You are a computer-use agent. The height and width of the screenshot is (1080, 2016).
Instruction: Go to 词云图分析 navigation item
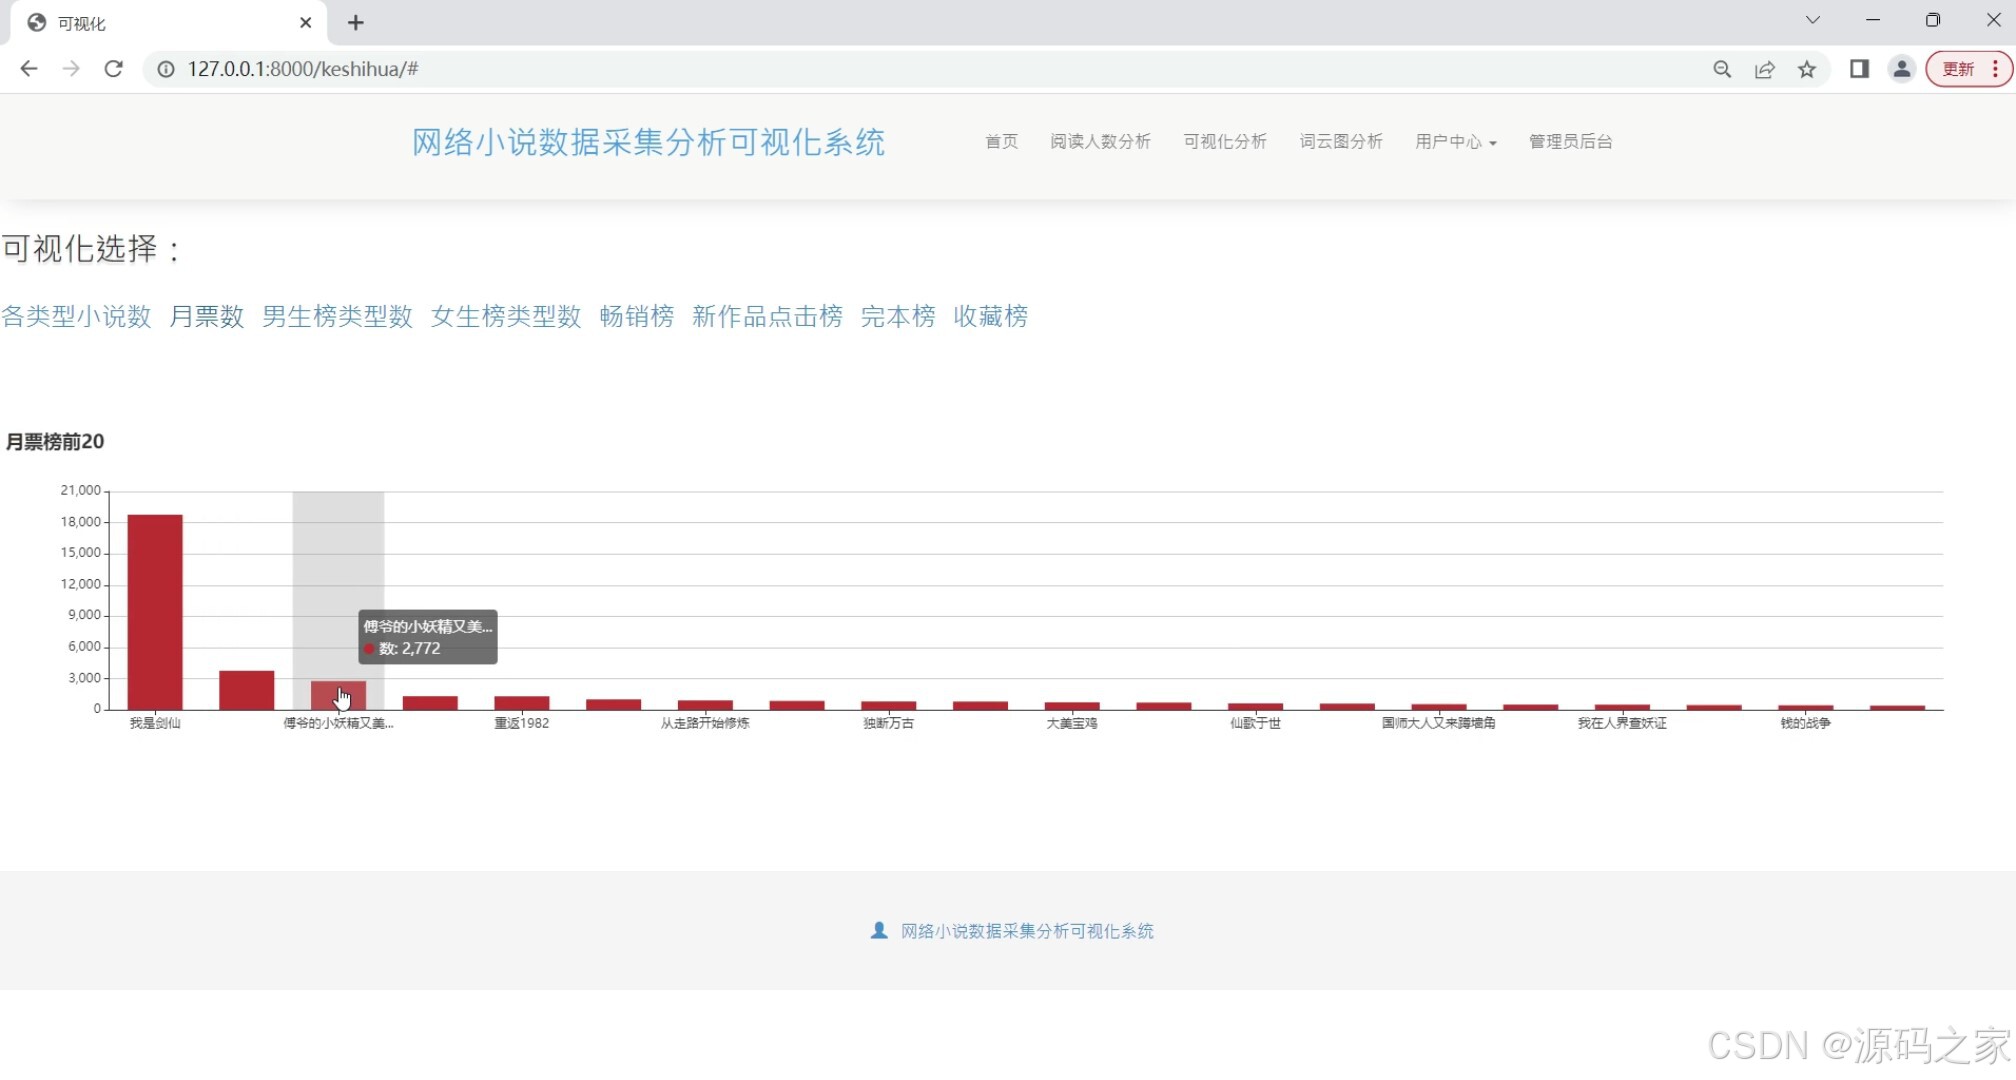[x=1340, y=142]
